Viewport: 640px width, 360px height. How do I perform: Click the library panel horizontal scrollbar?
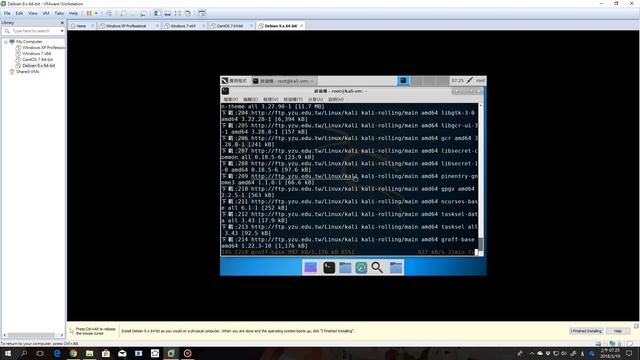coord(31,335)
